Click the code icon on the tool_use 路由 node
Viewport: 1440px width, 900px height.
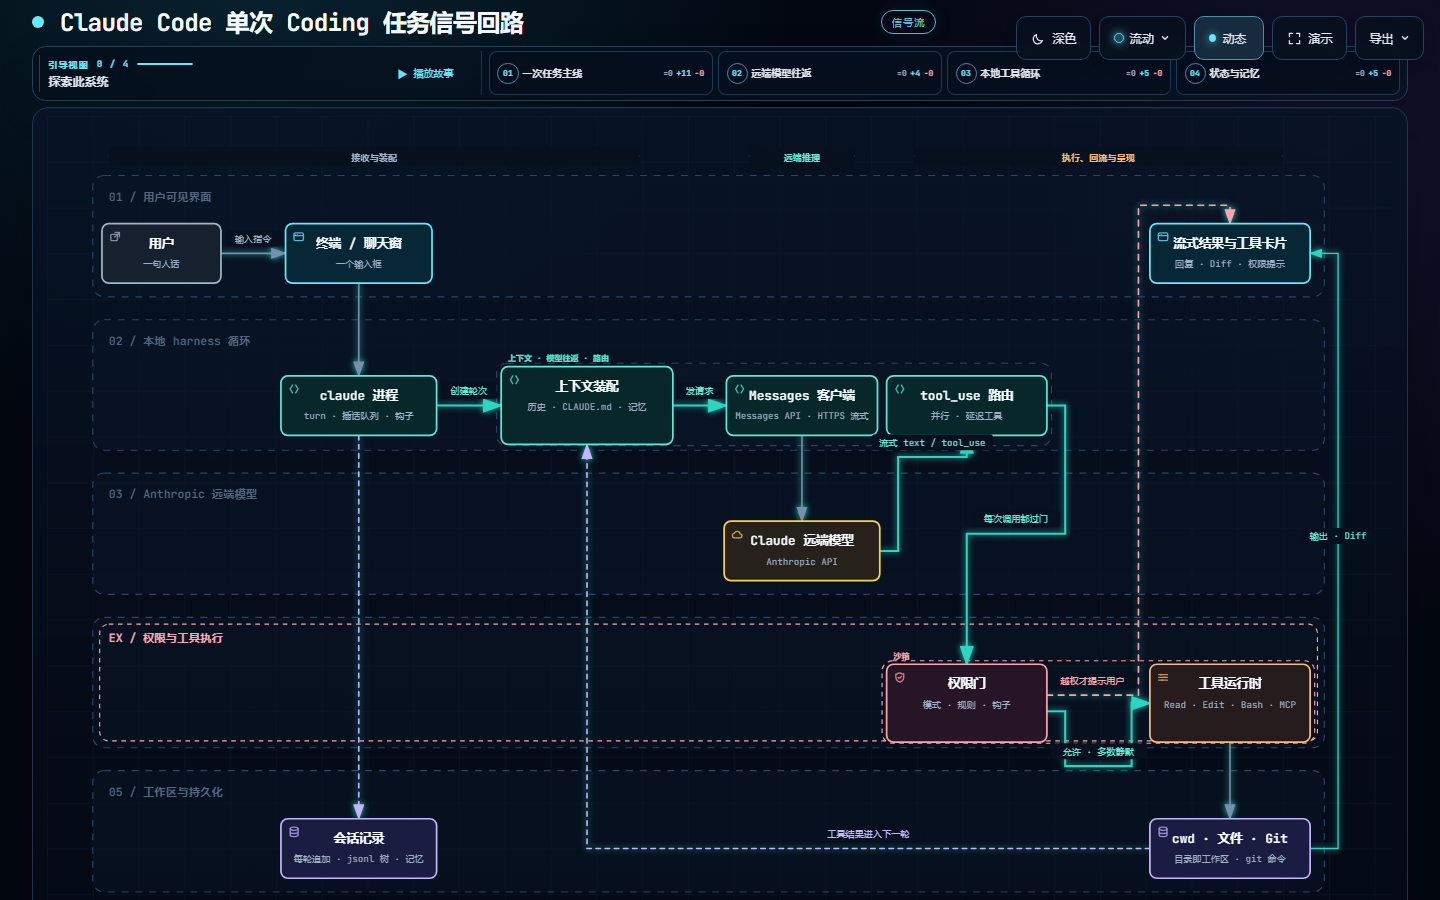click(x=900, y=389)
